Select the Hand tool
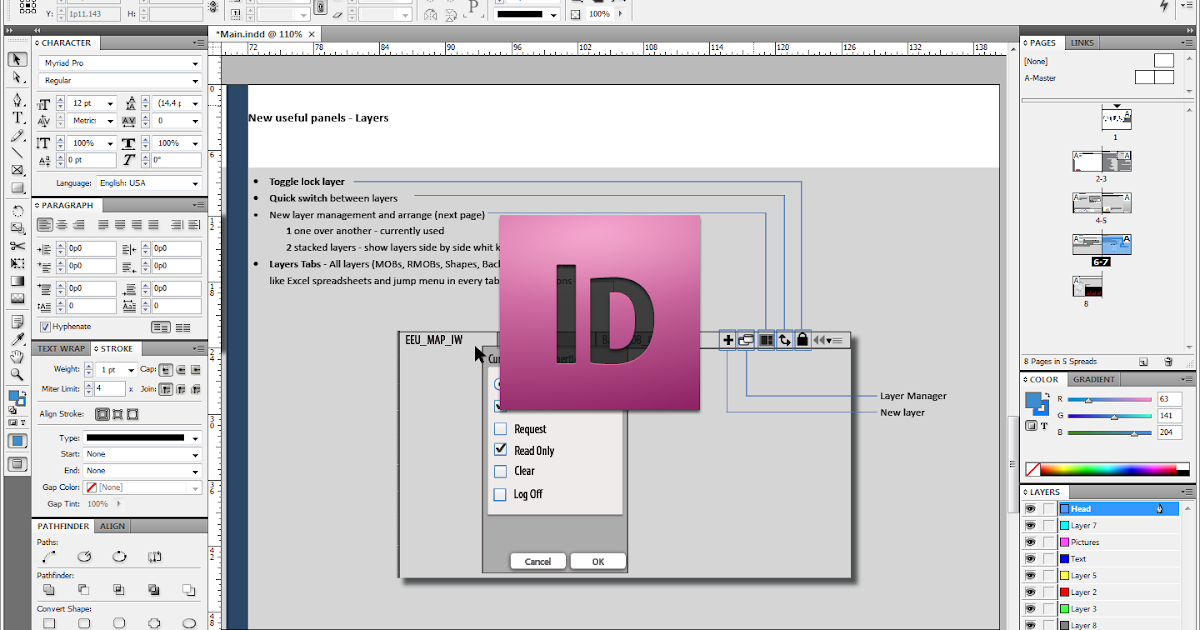 pos(17,357)
